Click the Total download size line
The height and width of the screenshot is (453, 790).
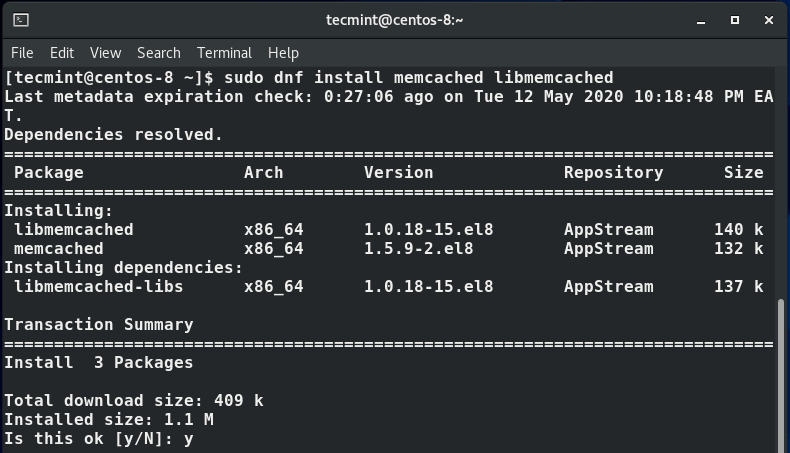click(x=134, y=400)
